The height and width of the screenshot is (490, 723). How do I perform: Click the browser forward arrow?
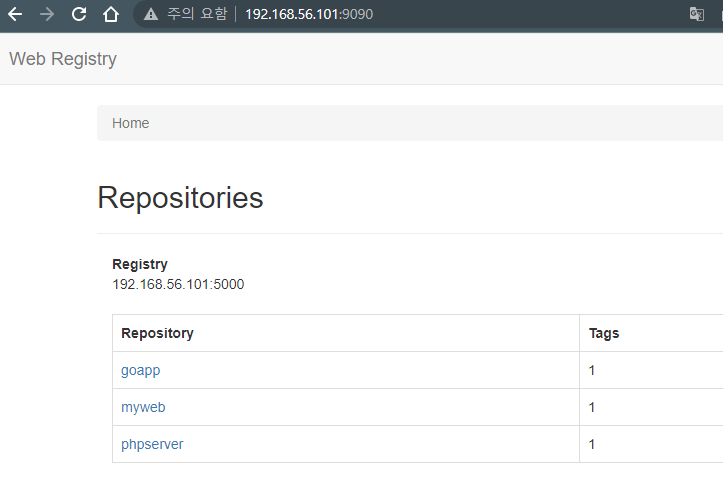(x=47, y=14)
